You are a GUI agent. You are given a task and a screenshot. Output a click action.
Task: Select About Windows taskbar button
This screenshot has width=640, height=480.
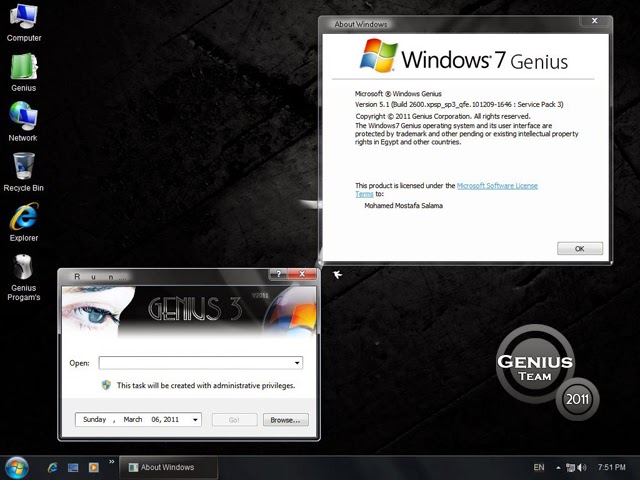168,467
